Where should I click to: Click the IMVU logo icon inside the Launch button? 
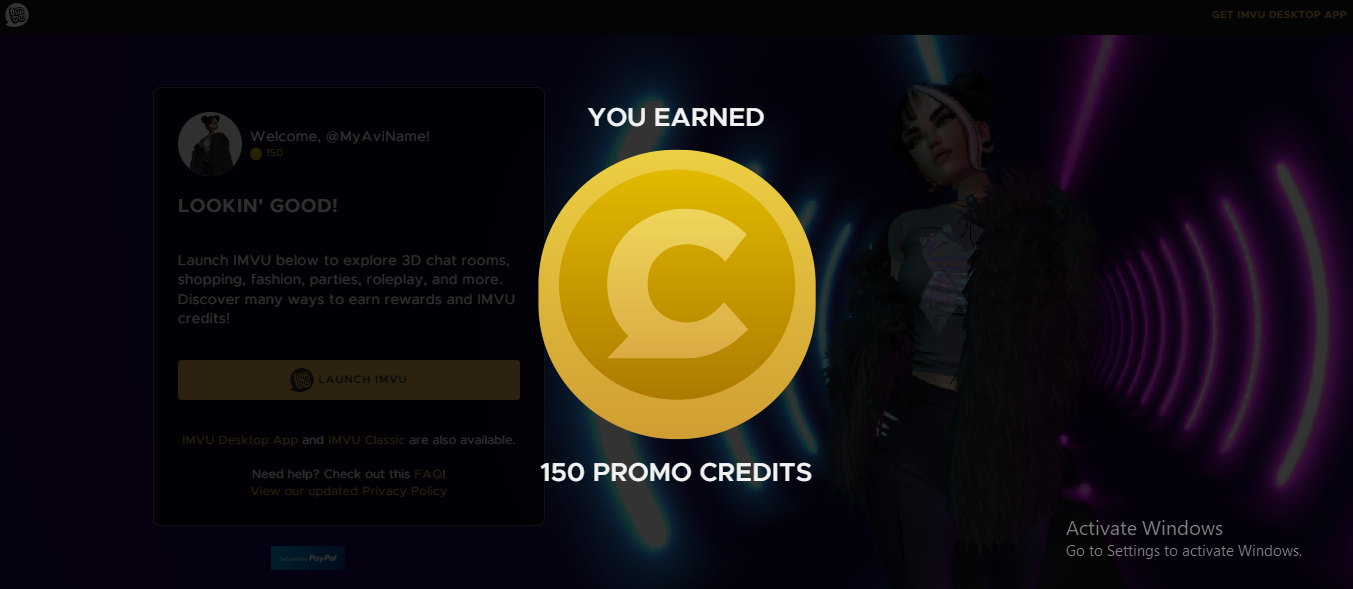point(302,380)
